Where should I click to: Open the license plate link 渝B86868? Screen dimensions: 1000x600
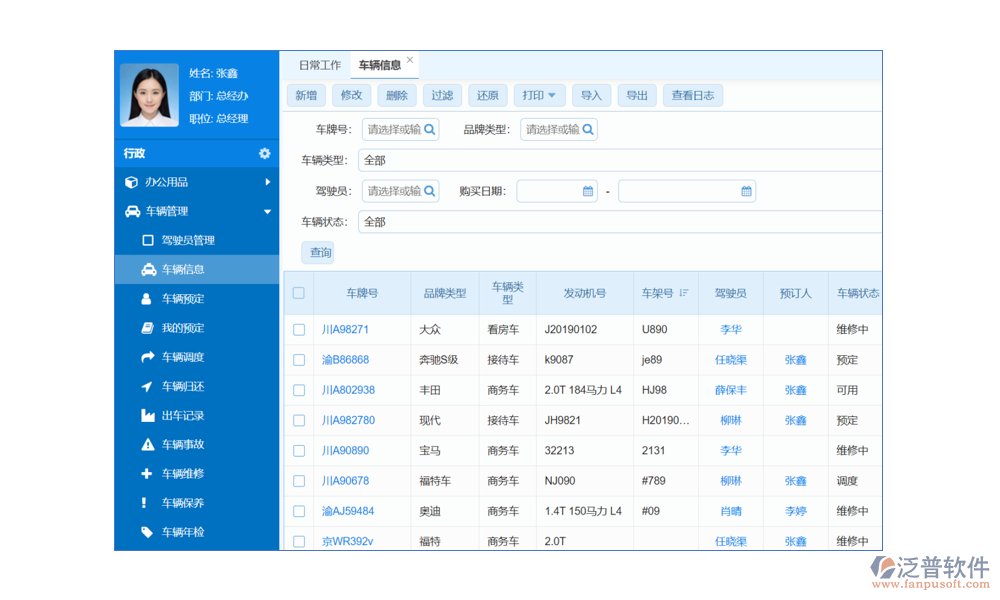(345, 360)
